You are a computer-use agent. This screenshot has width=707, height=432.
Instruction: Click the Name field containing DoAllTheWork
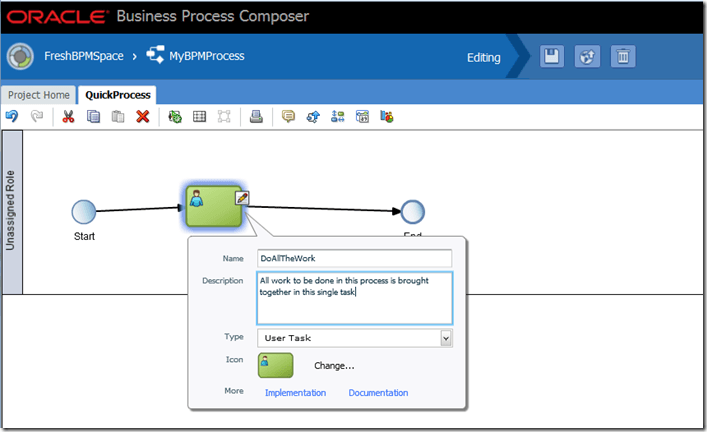coord(354,258)
